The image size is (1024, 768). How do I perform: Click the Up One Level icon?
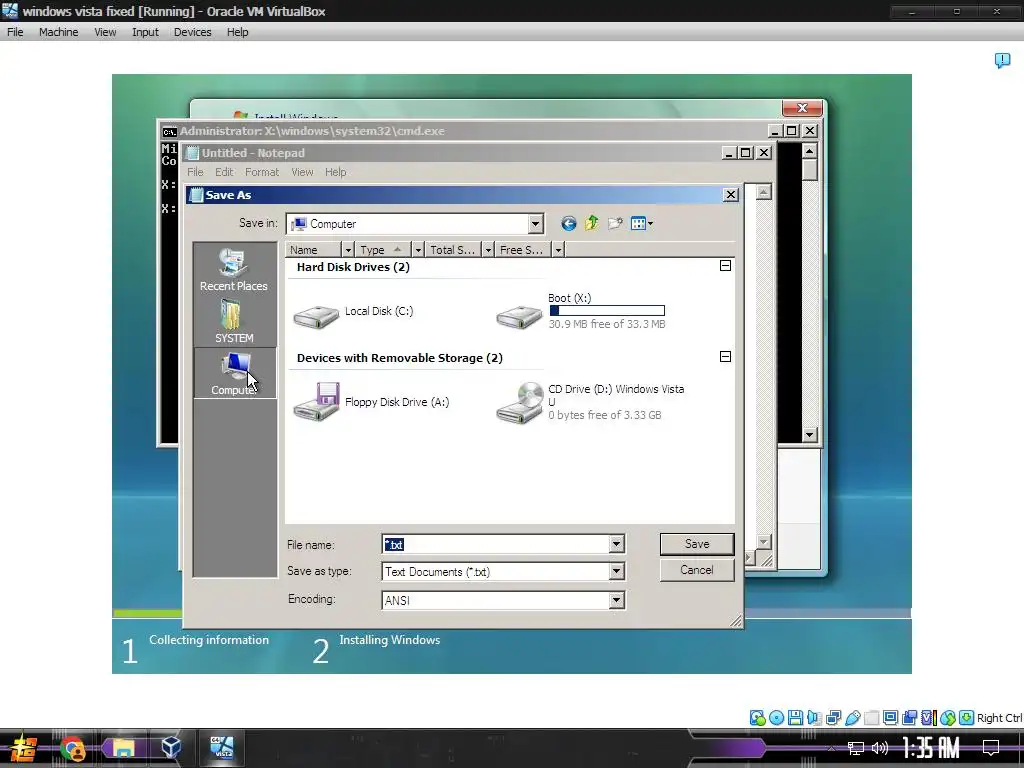[x=592, y=223]
